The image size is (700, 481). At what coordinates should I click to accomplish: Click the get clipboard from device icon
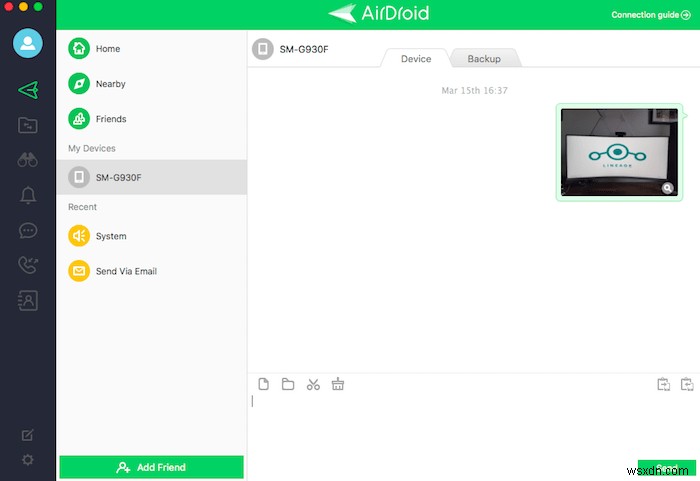(x=687, y=384)
